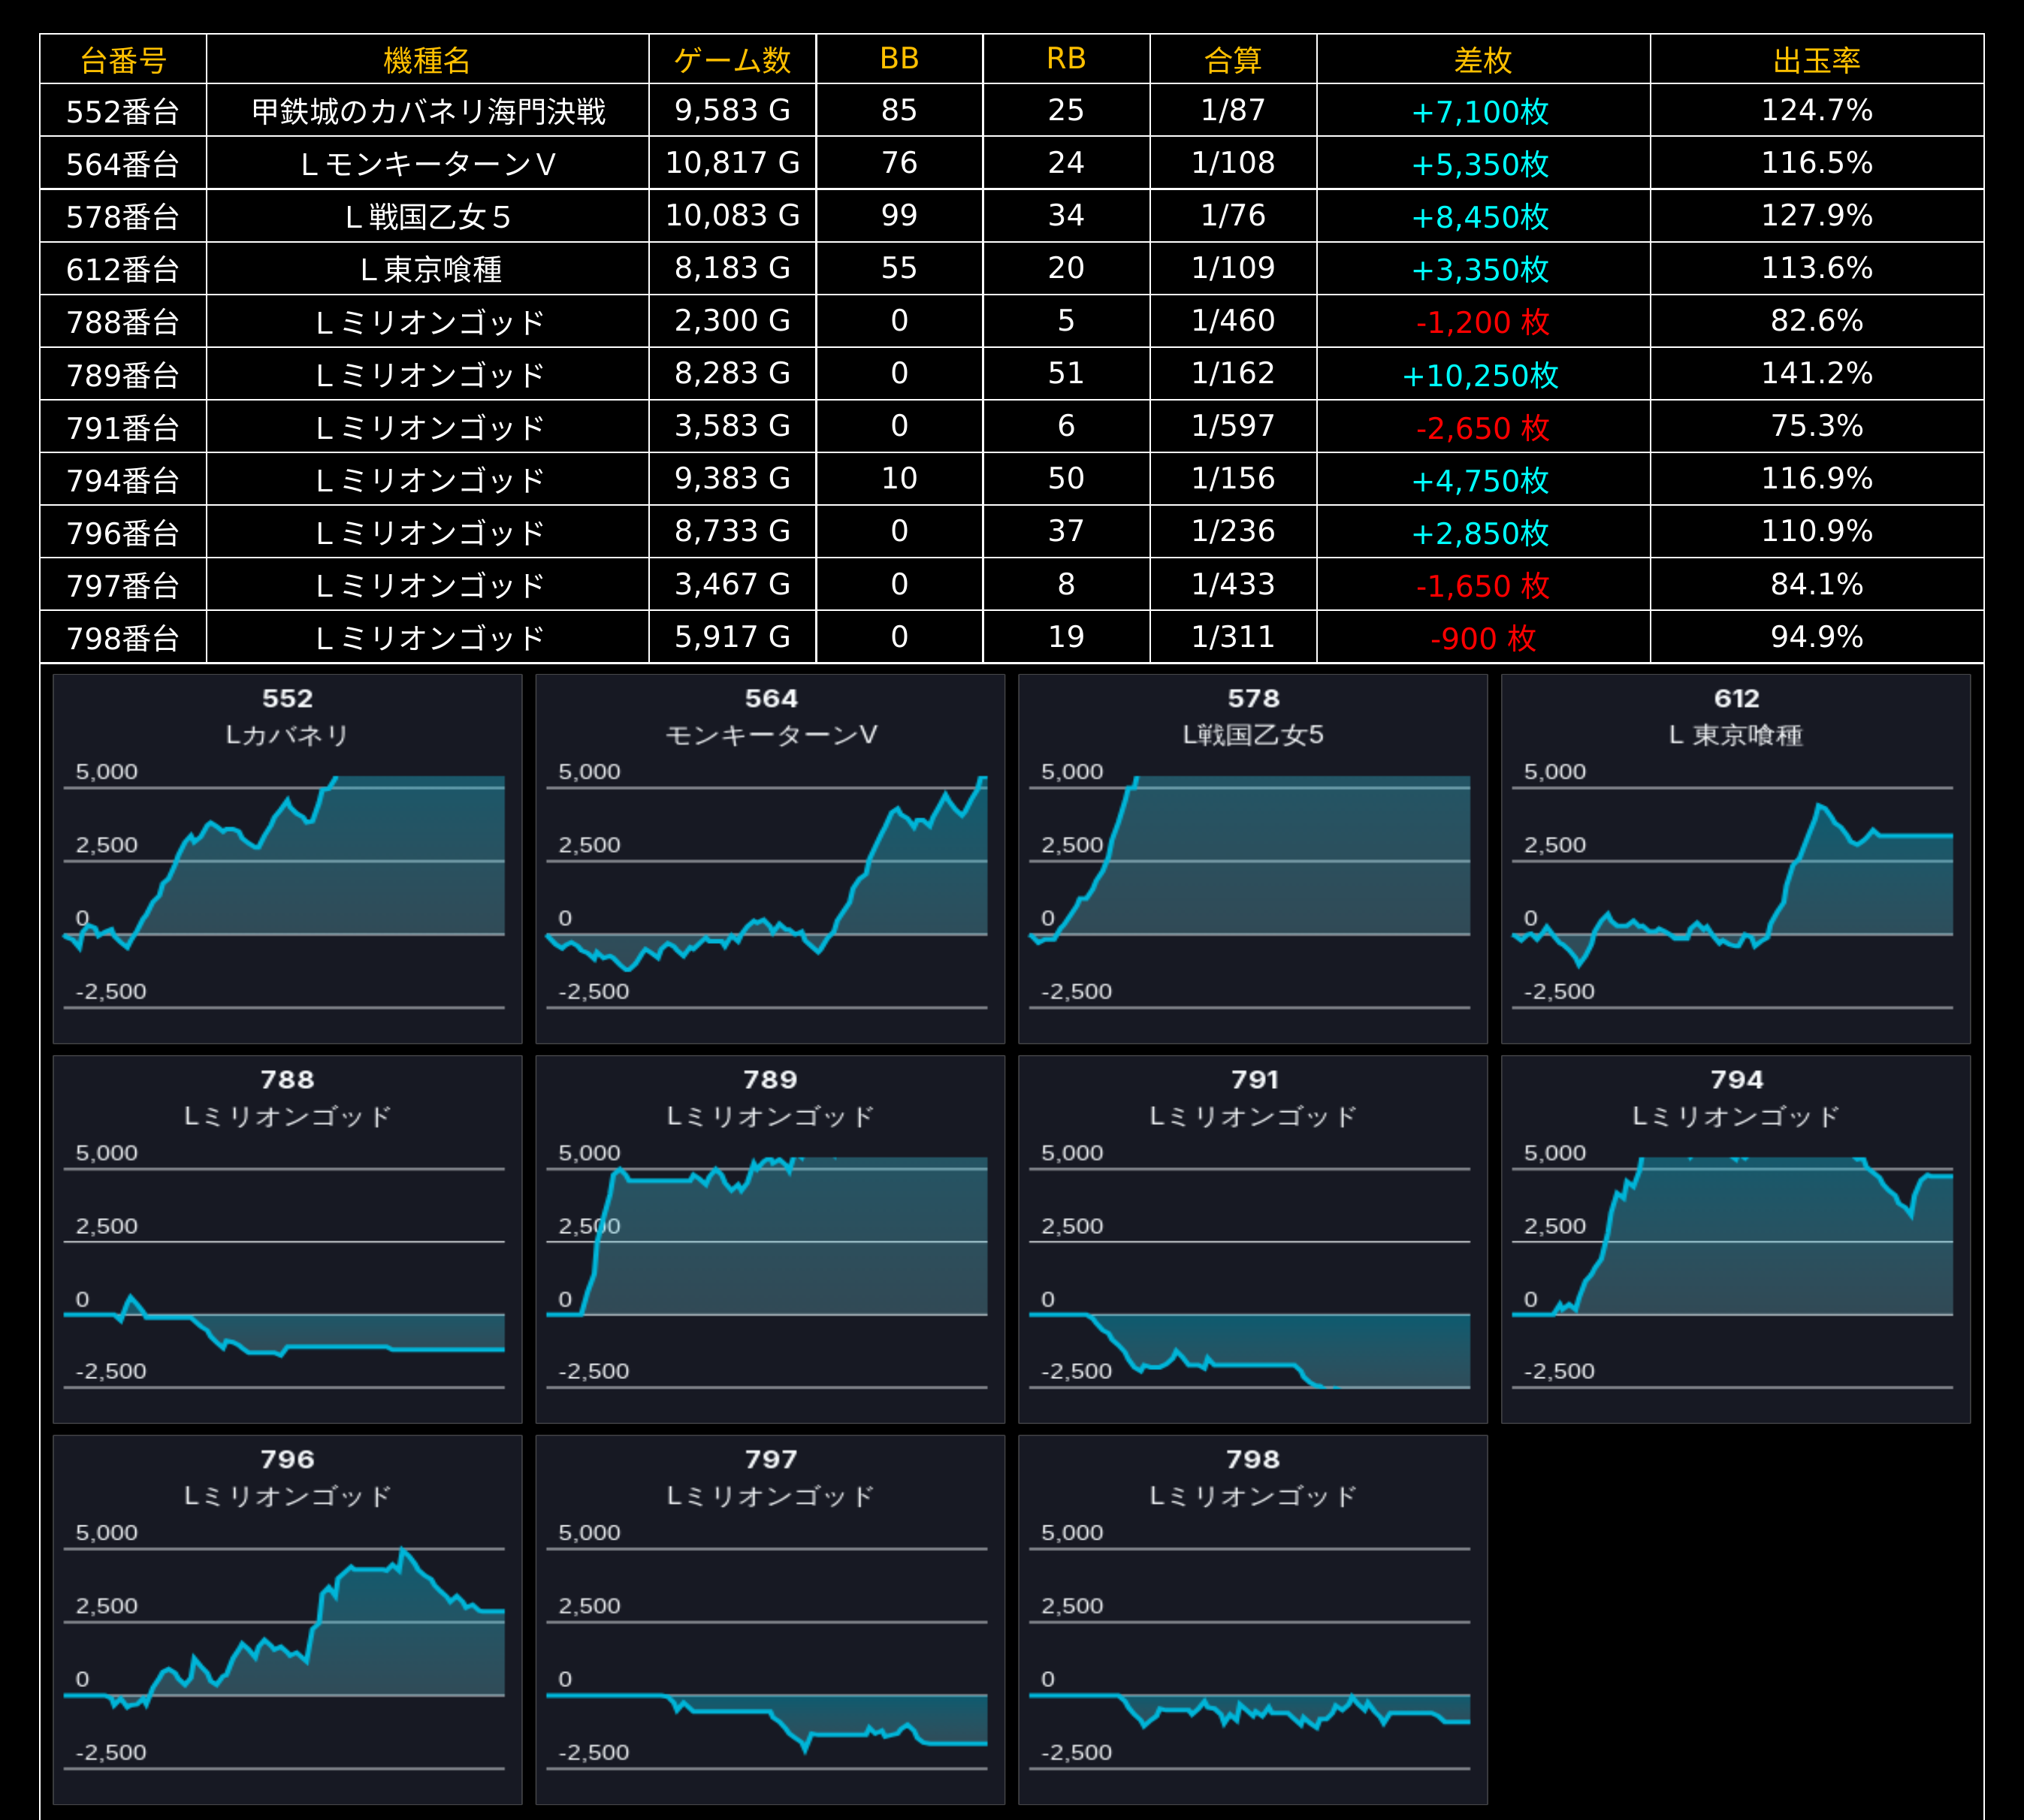The image size is (2024, 1820).
Task: Select the 1/597 combined probability
Action: tap(1233, 426)
